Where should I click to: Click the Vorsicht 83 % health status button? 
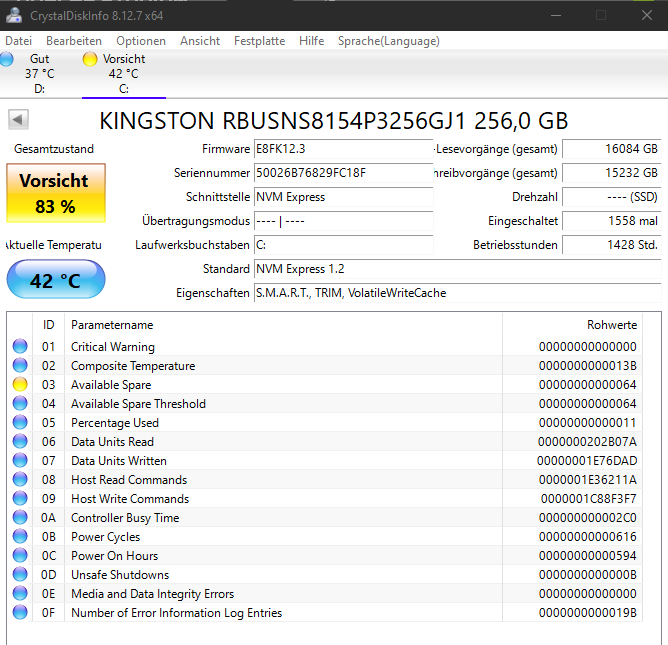pos(56,193)
